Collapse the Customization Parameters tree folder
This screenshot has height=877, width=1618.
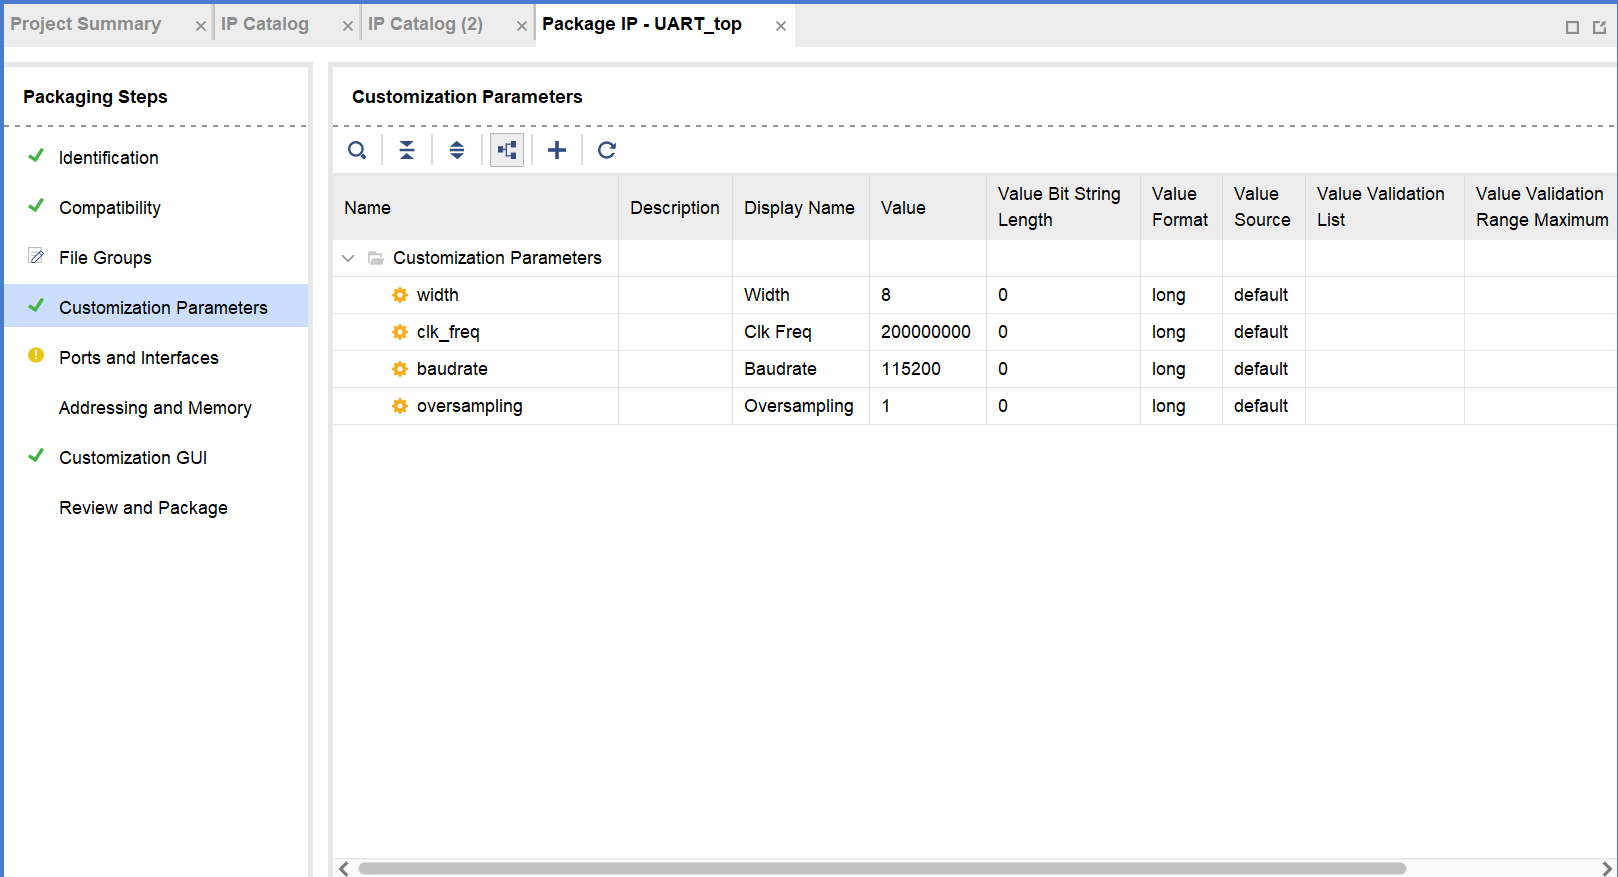(x=348, y=258)
